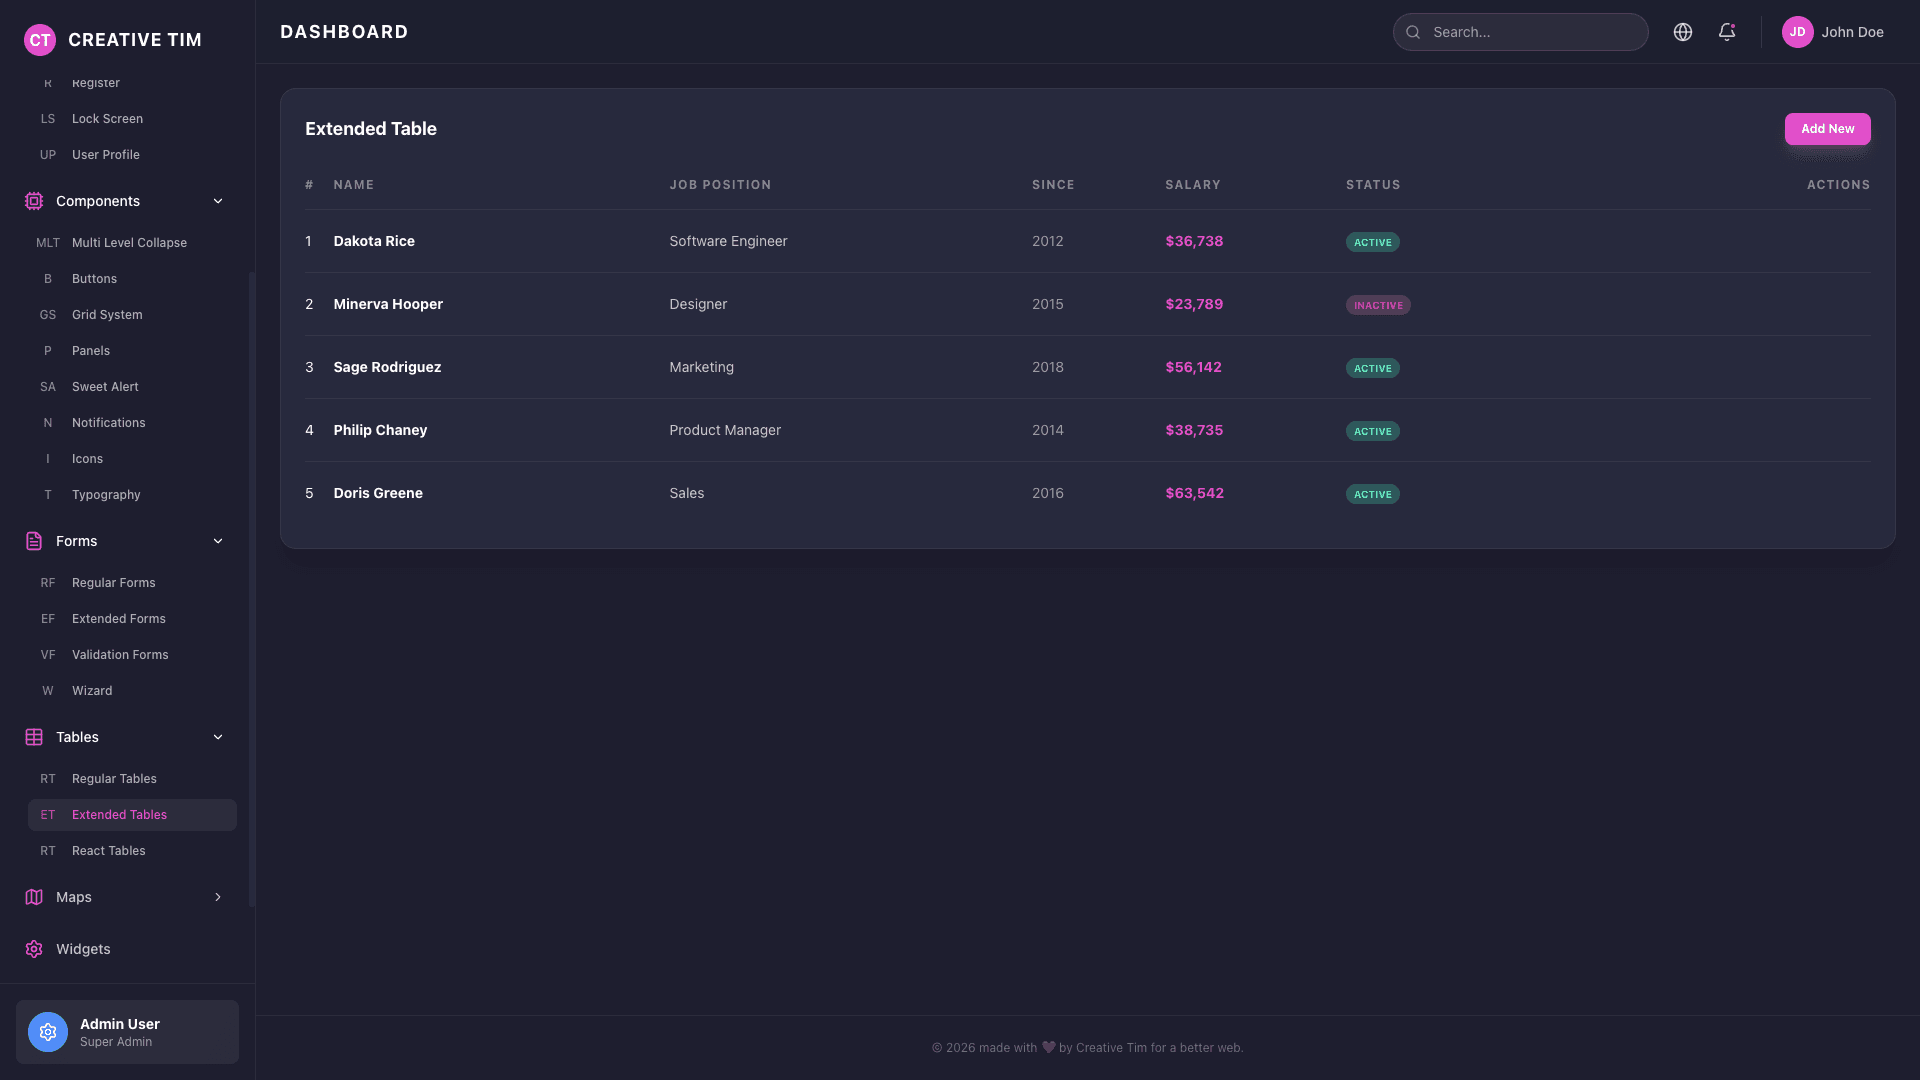Toggle Minerva Hooper's INACTIVE status badge
Viewport: 1920px width, 1080px height.
click(1378, 304)
